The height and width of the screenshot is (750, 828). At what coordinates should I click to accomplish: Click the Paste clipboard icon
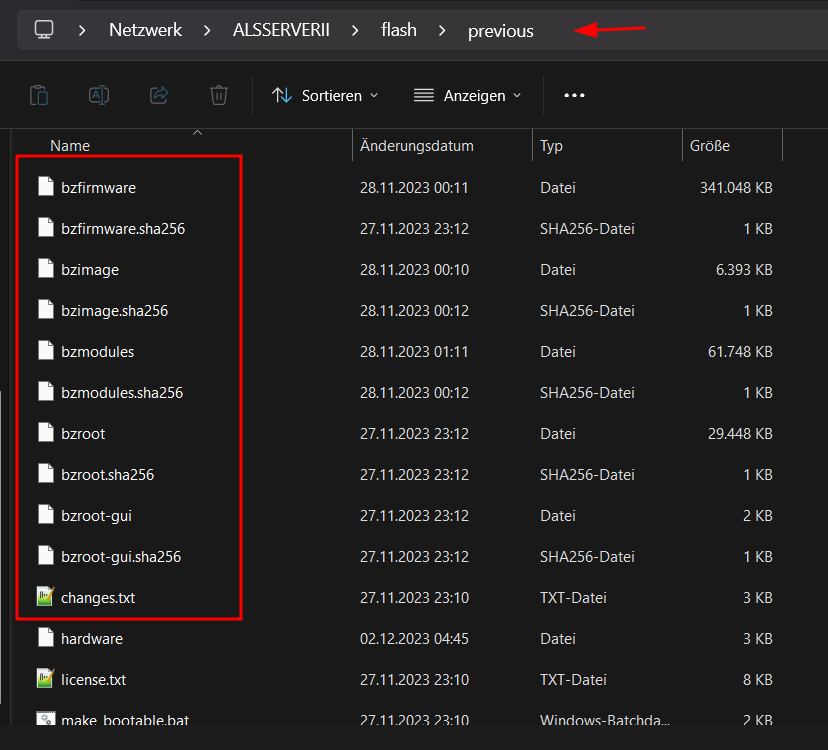pos(39,96)
